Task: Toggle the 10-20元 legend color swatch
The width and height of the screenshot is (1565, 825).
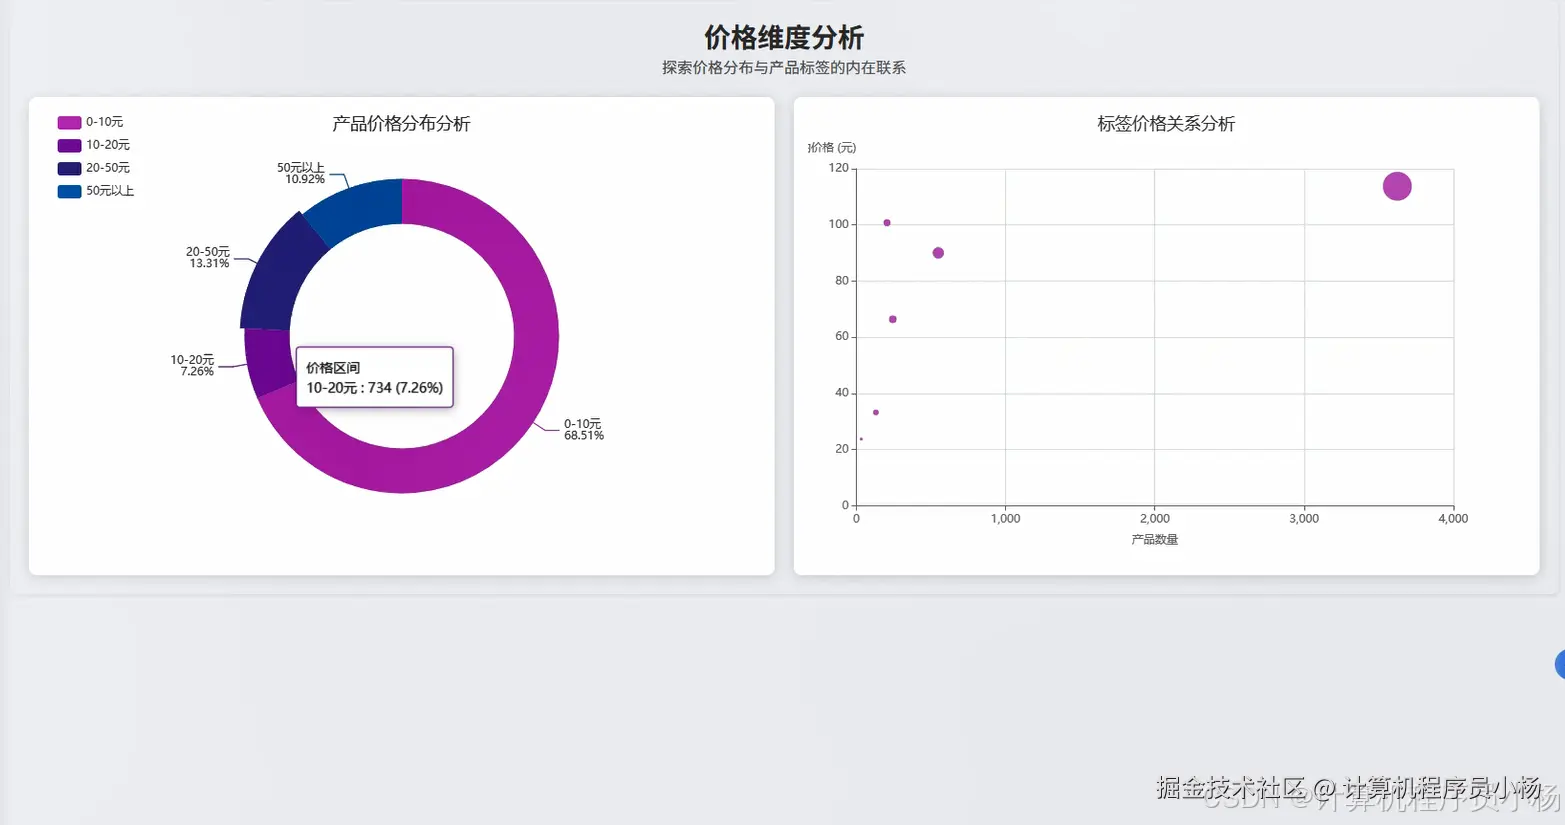Action: [69, 145]
